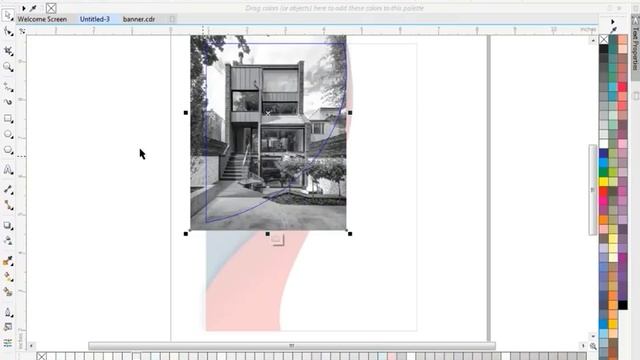Select the Zoom magnifier tool
This screenshot has height=360, width=640.
click(x=8, y=67)
